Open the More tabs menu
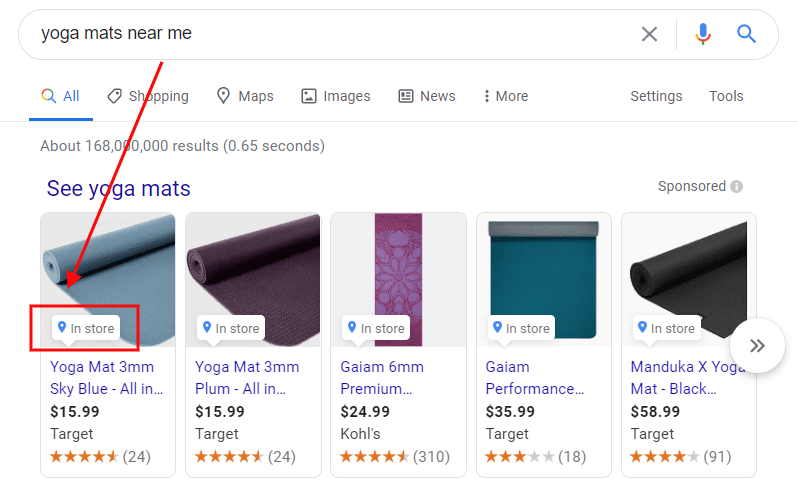 (x=506, y=96)
